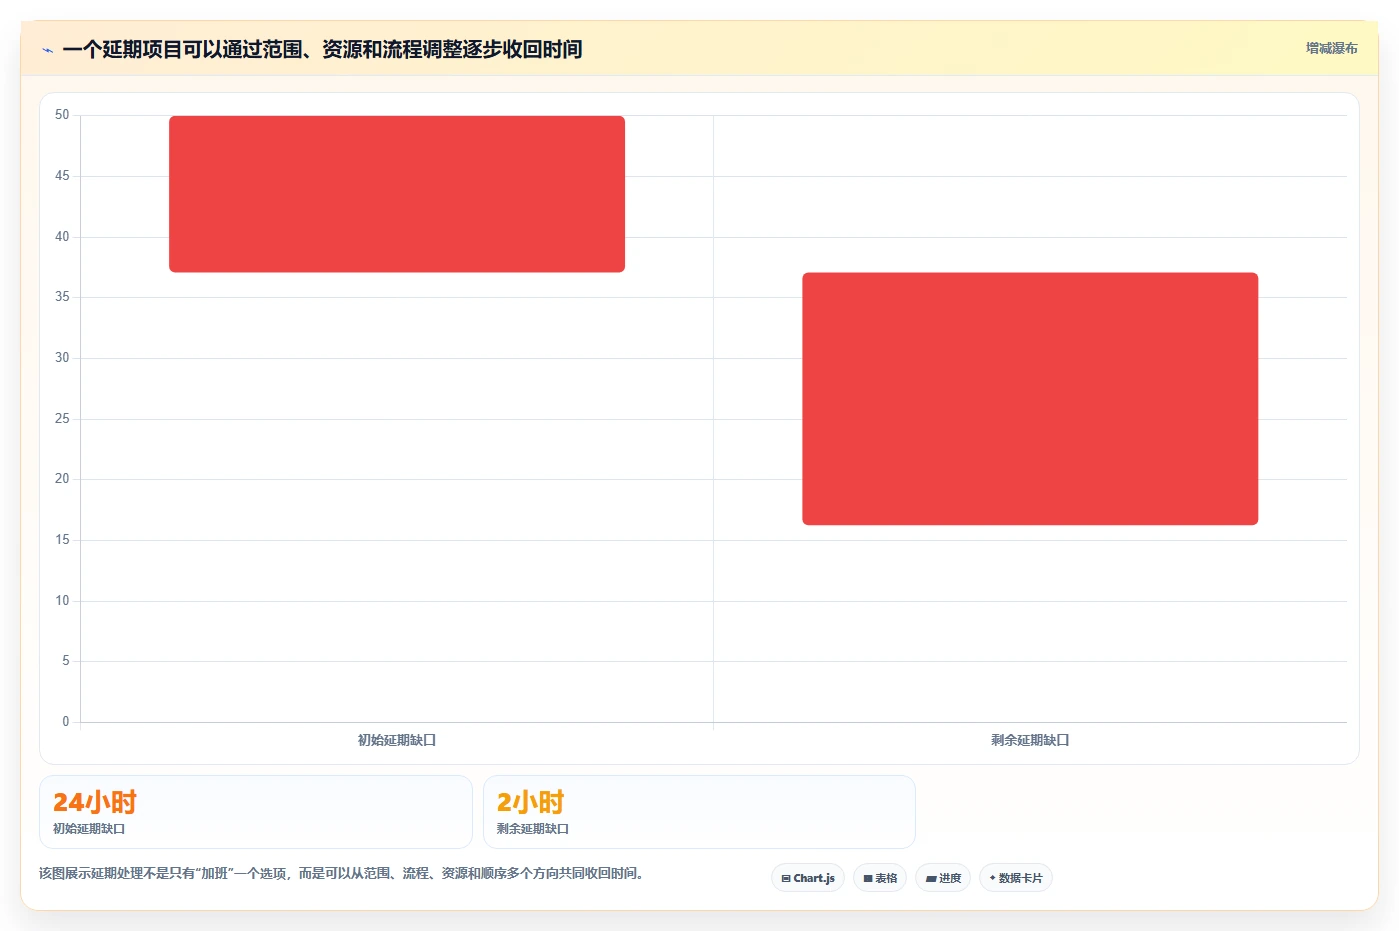1399x931 pixels.
Task: Select the Chart.js chip
Action: click(x=808, y=878)
